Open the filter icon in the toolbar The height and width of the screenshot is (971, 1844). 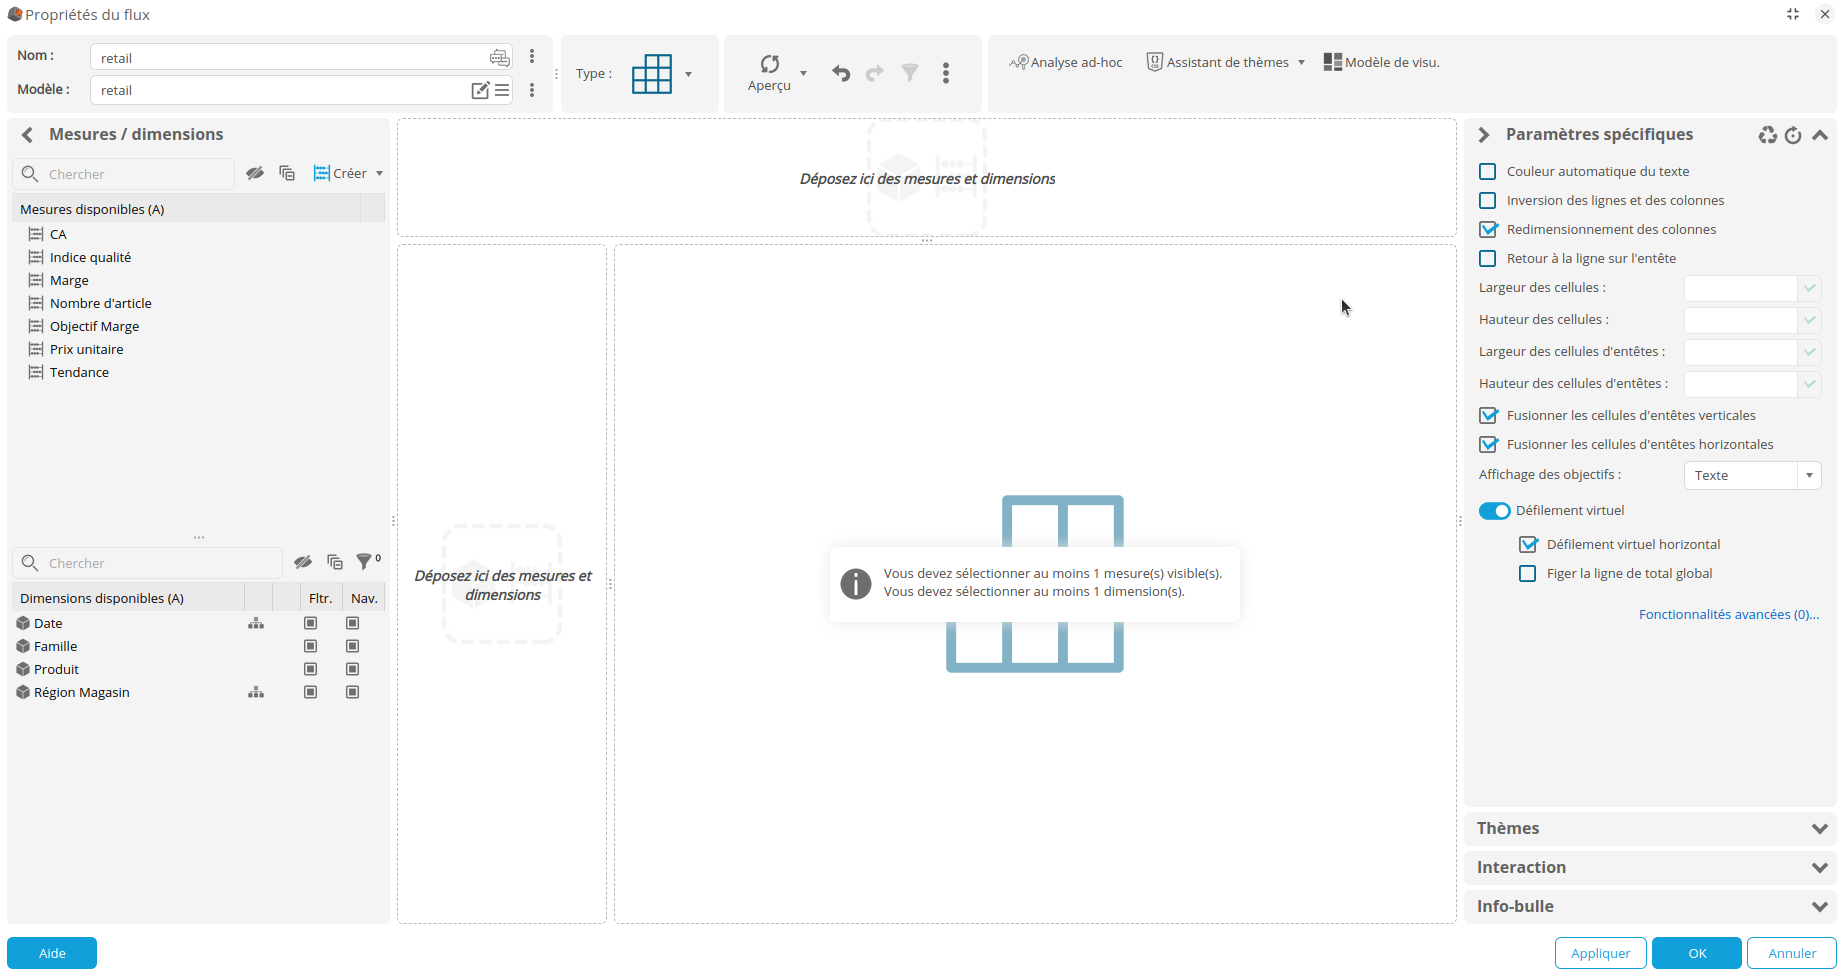coord(910,73)
